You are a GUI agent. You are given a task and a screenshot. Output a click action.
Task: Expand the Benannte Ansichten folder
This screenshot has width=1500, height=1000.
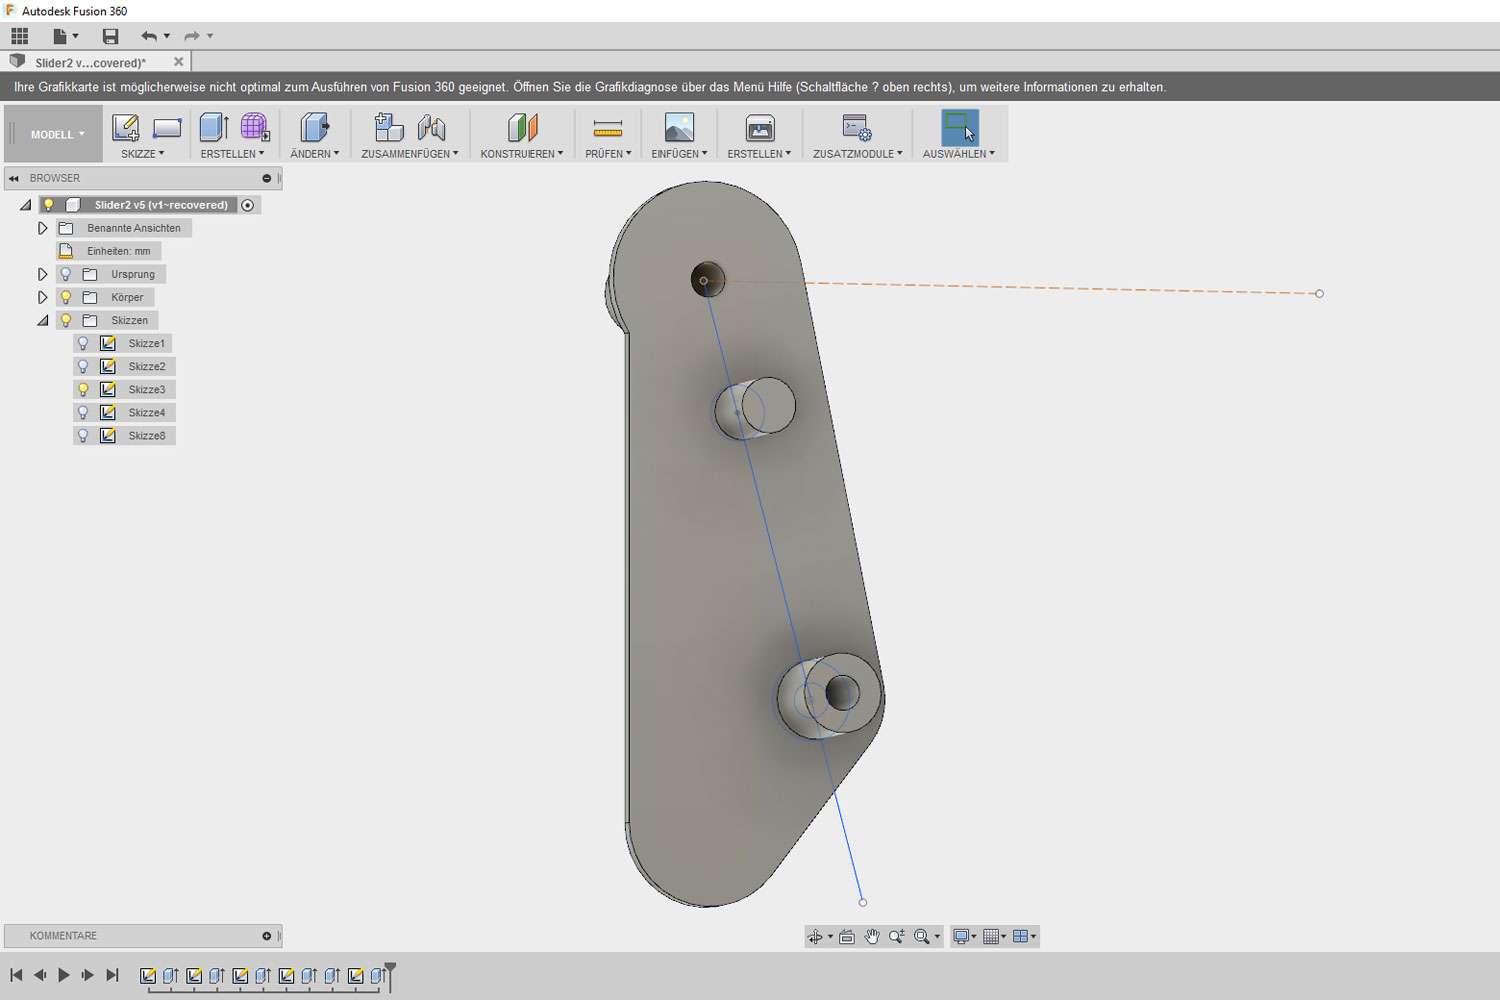[x=42, y=228]
